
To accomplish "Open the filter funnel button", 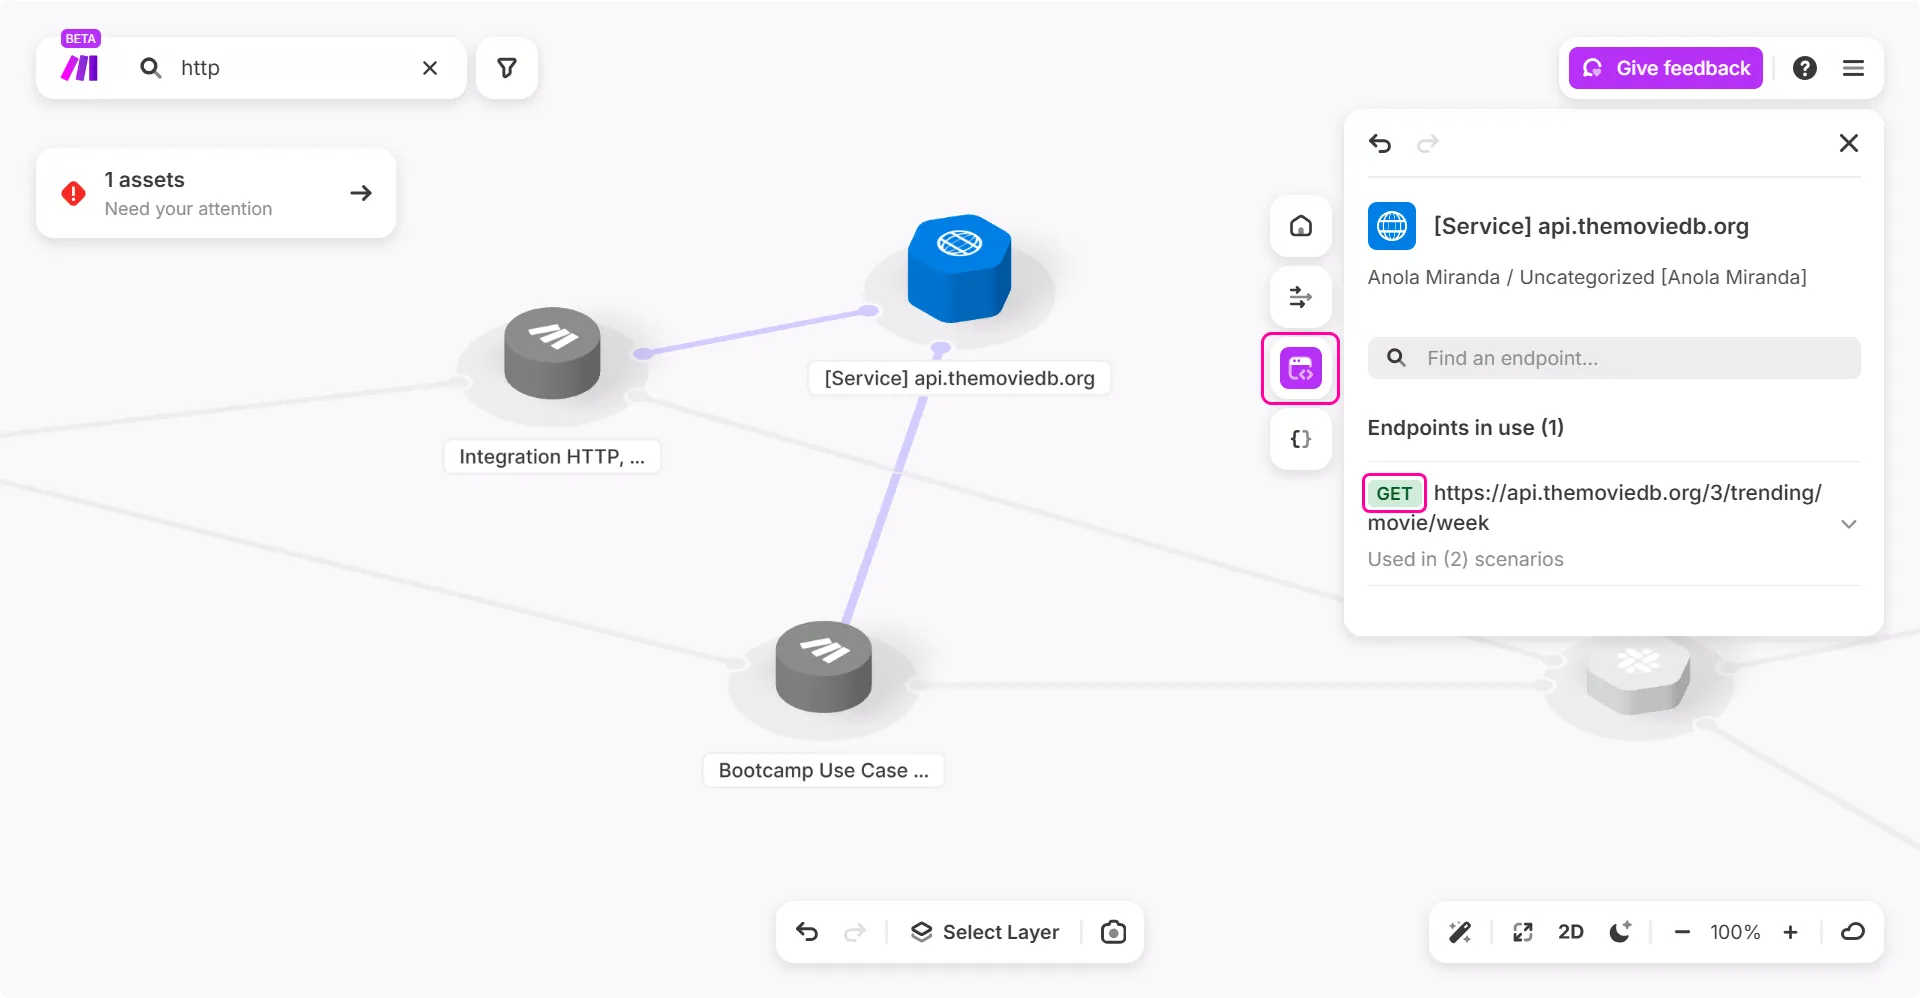I will [x=507, y=68].
